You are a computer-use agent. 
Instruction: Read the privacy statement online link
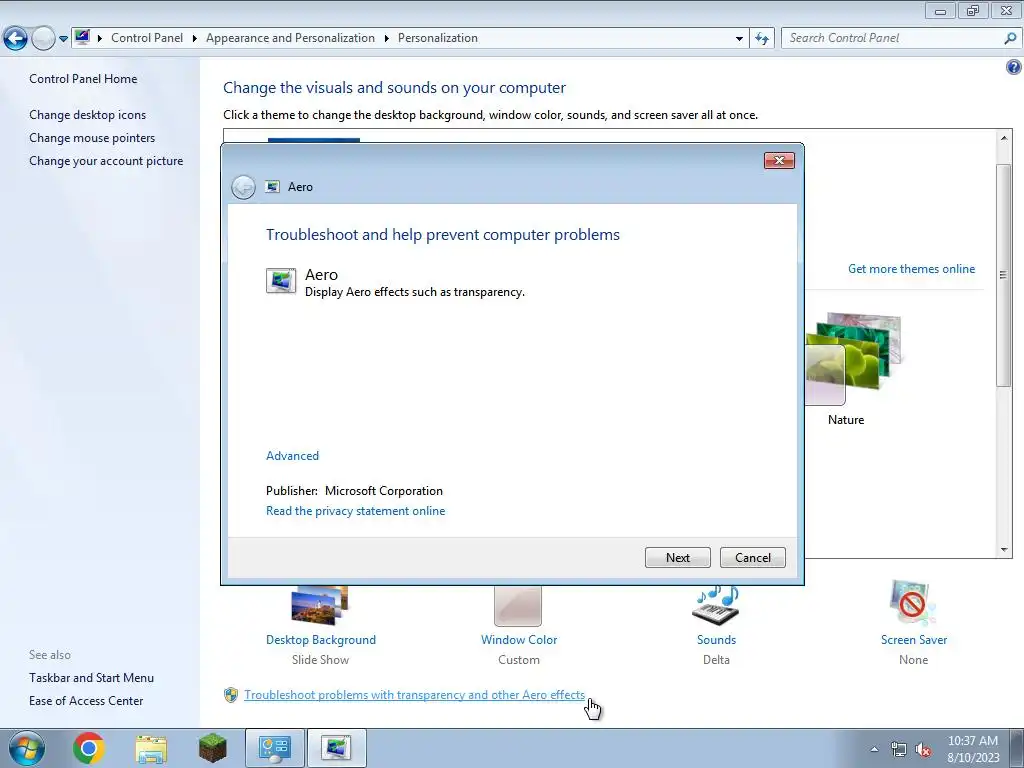tap(355, 511)
